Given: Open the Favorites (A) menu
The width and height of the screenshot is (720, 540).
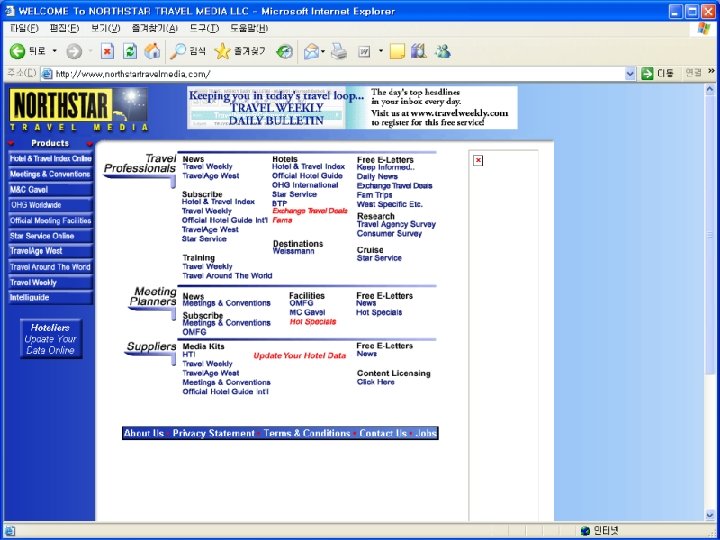Looking at the screenshot, I should click(x=155, y=28).
